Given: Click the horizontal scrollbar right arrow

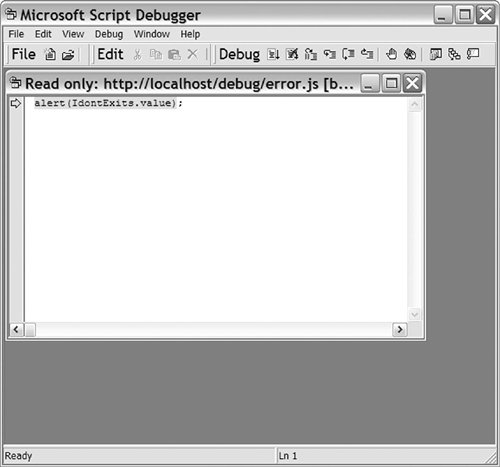Looking at the screenshot, I should tap(400, 330).
